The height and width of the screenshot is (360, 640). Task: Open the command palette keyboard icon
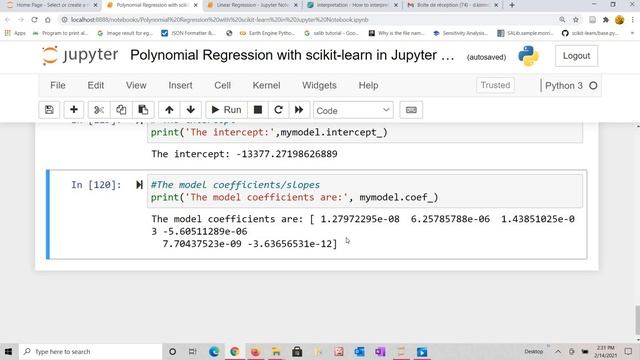tap(411, 110)
